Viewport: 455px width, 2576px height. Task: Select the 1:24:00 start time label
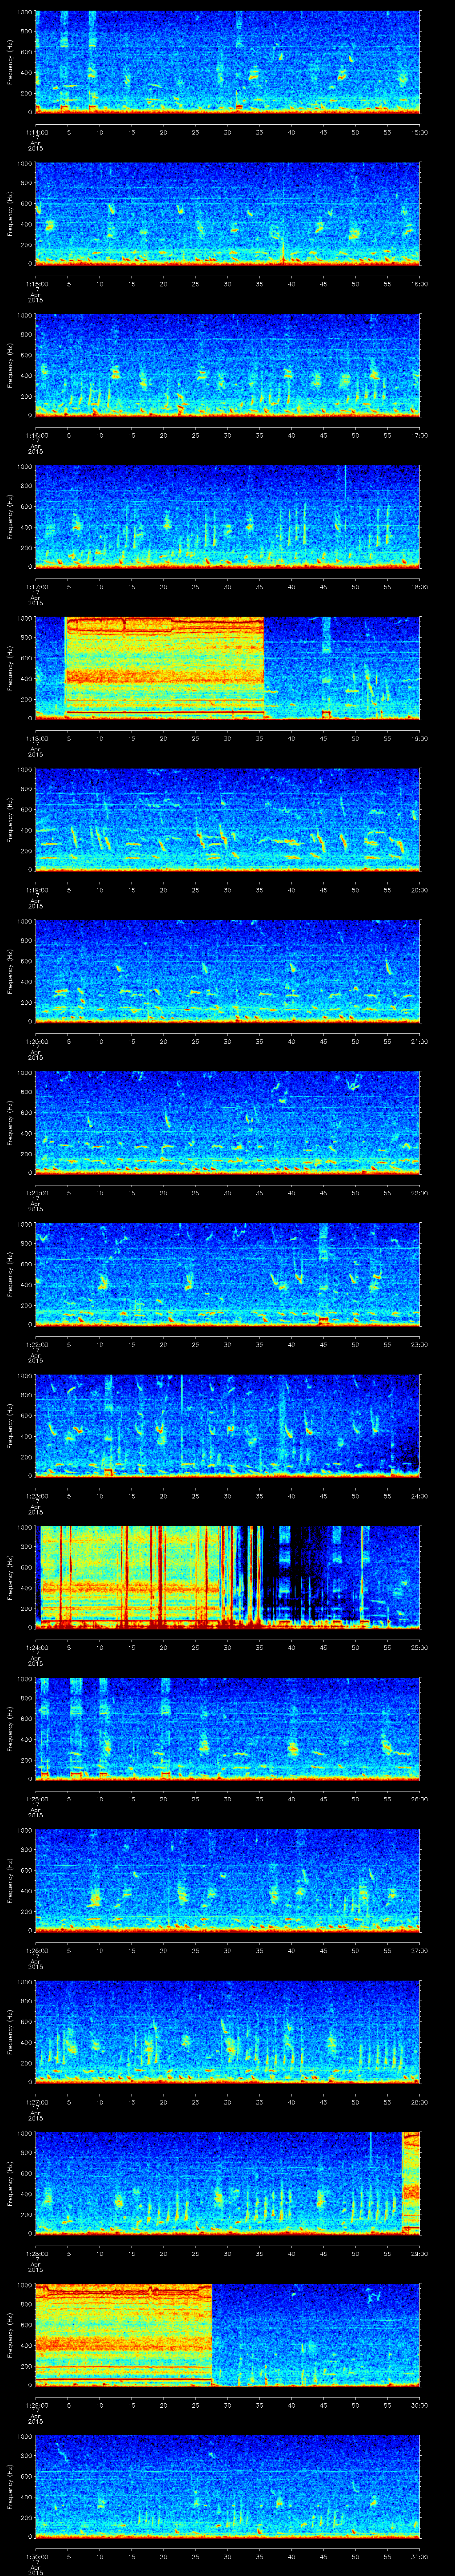36,1647
